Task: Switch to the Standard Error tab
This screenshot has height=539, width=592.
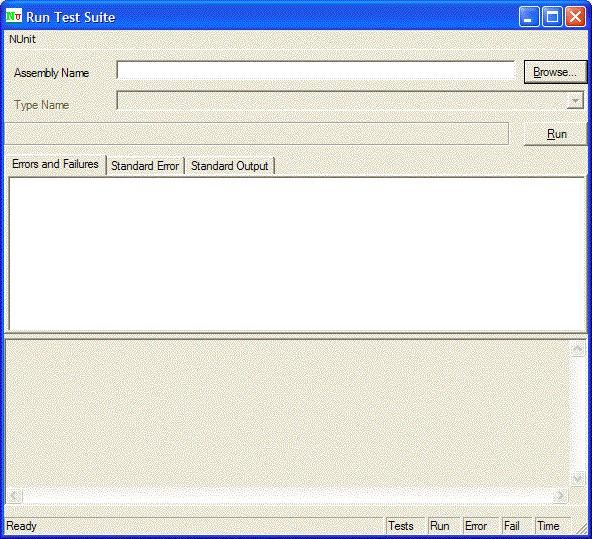Action: click(x=145, y=166)
